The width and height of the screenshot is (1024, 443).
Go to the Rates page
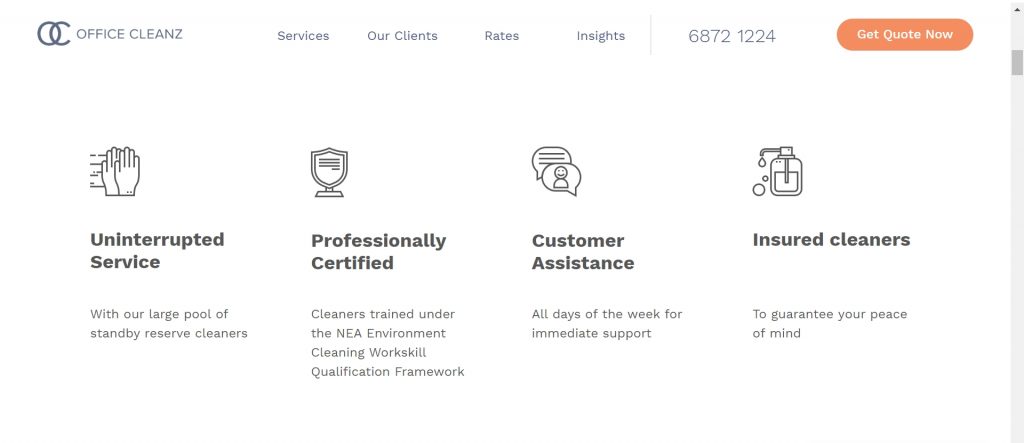point(502,36)
